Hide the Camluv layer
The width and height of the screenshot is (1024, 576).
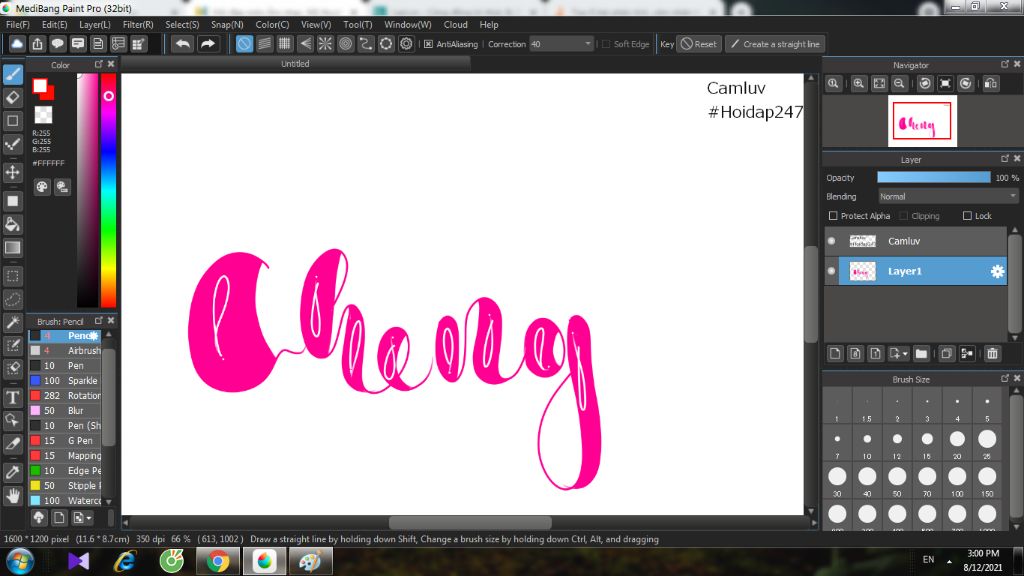(831, 241)
